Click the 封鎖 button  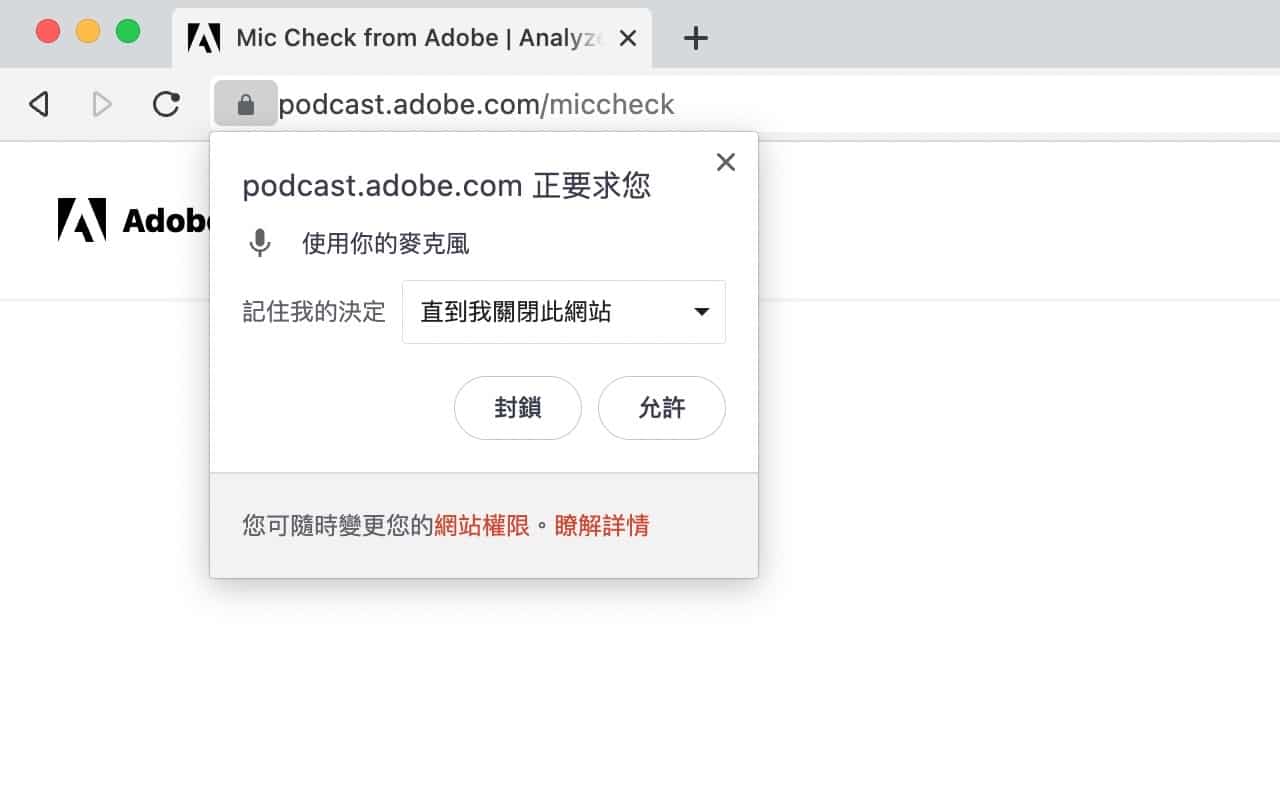tap(518, 408)
